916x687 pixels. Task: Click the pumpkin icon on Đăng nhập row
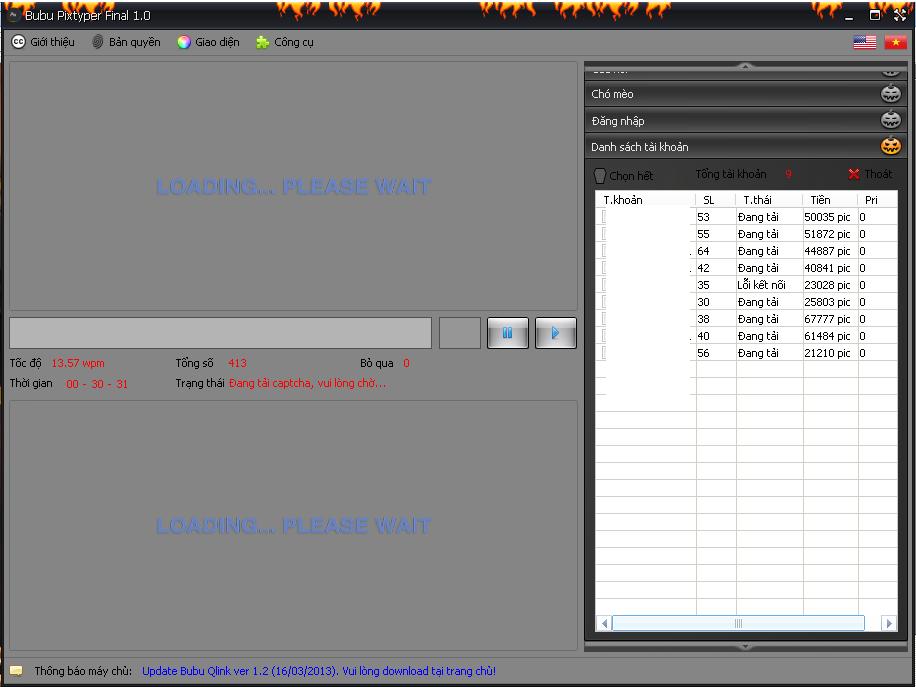click(x=891, y=120)
